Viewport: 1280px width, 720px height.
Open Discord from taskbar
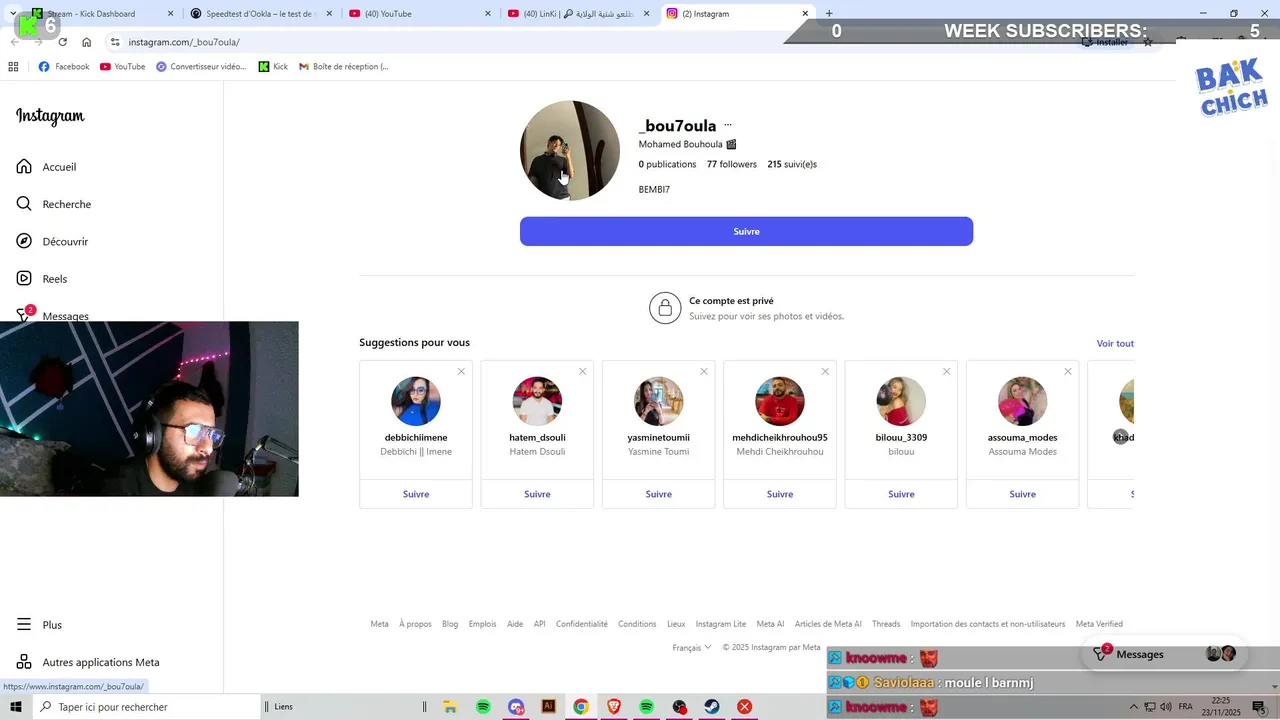coord(516,707)
